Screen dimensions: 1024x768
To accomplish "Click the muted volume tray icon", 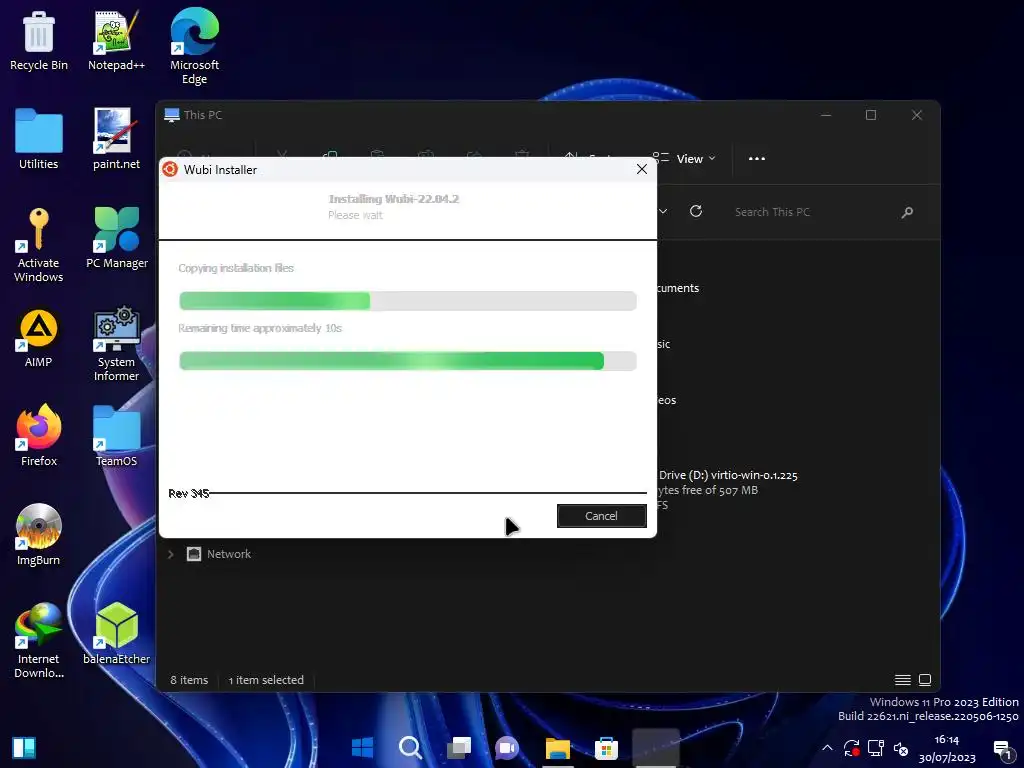I will (x=901, y=748).
